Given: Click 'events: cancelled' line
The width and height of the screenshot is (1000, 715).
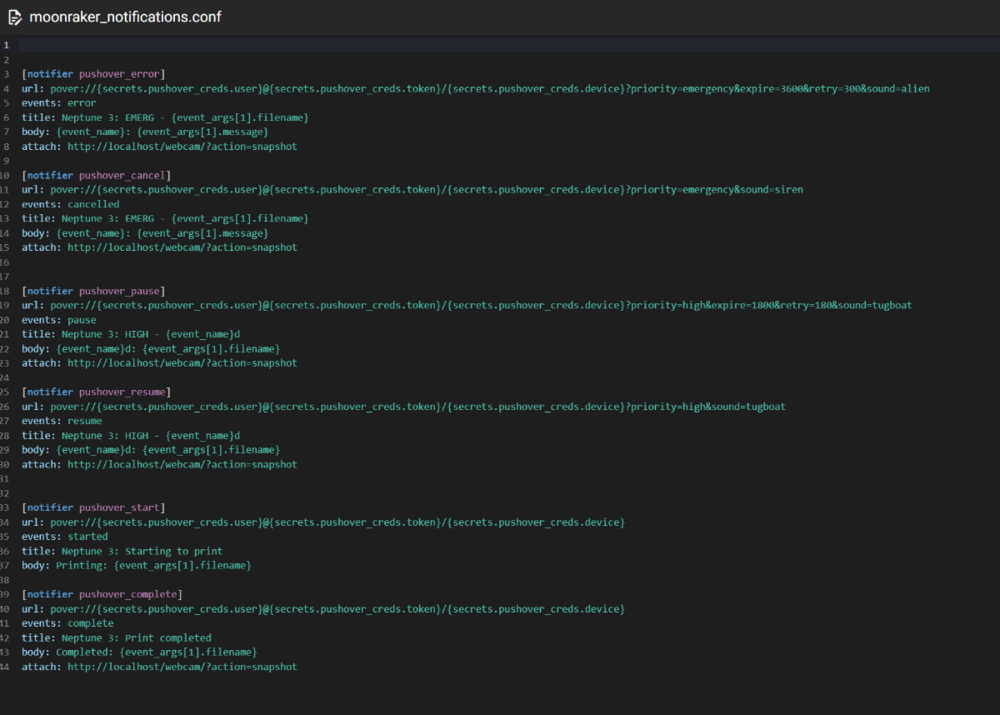Looking at the screenshot, I should click(70, 204).
